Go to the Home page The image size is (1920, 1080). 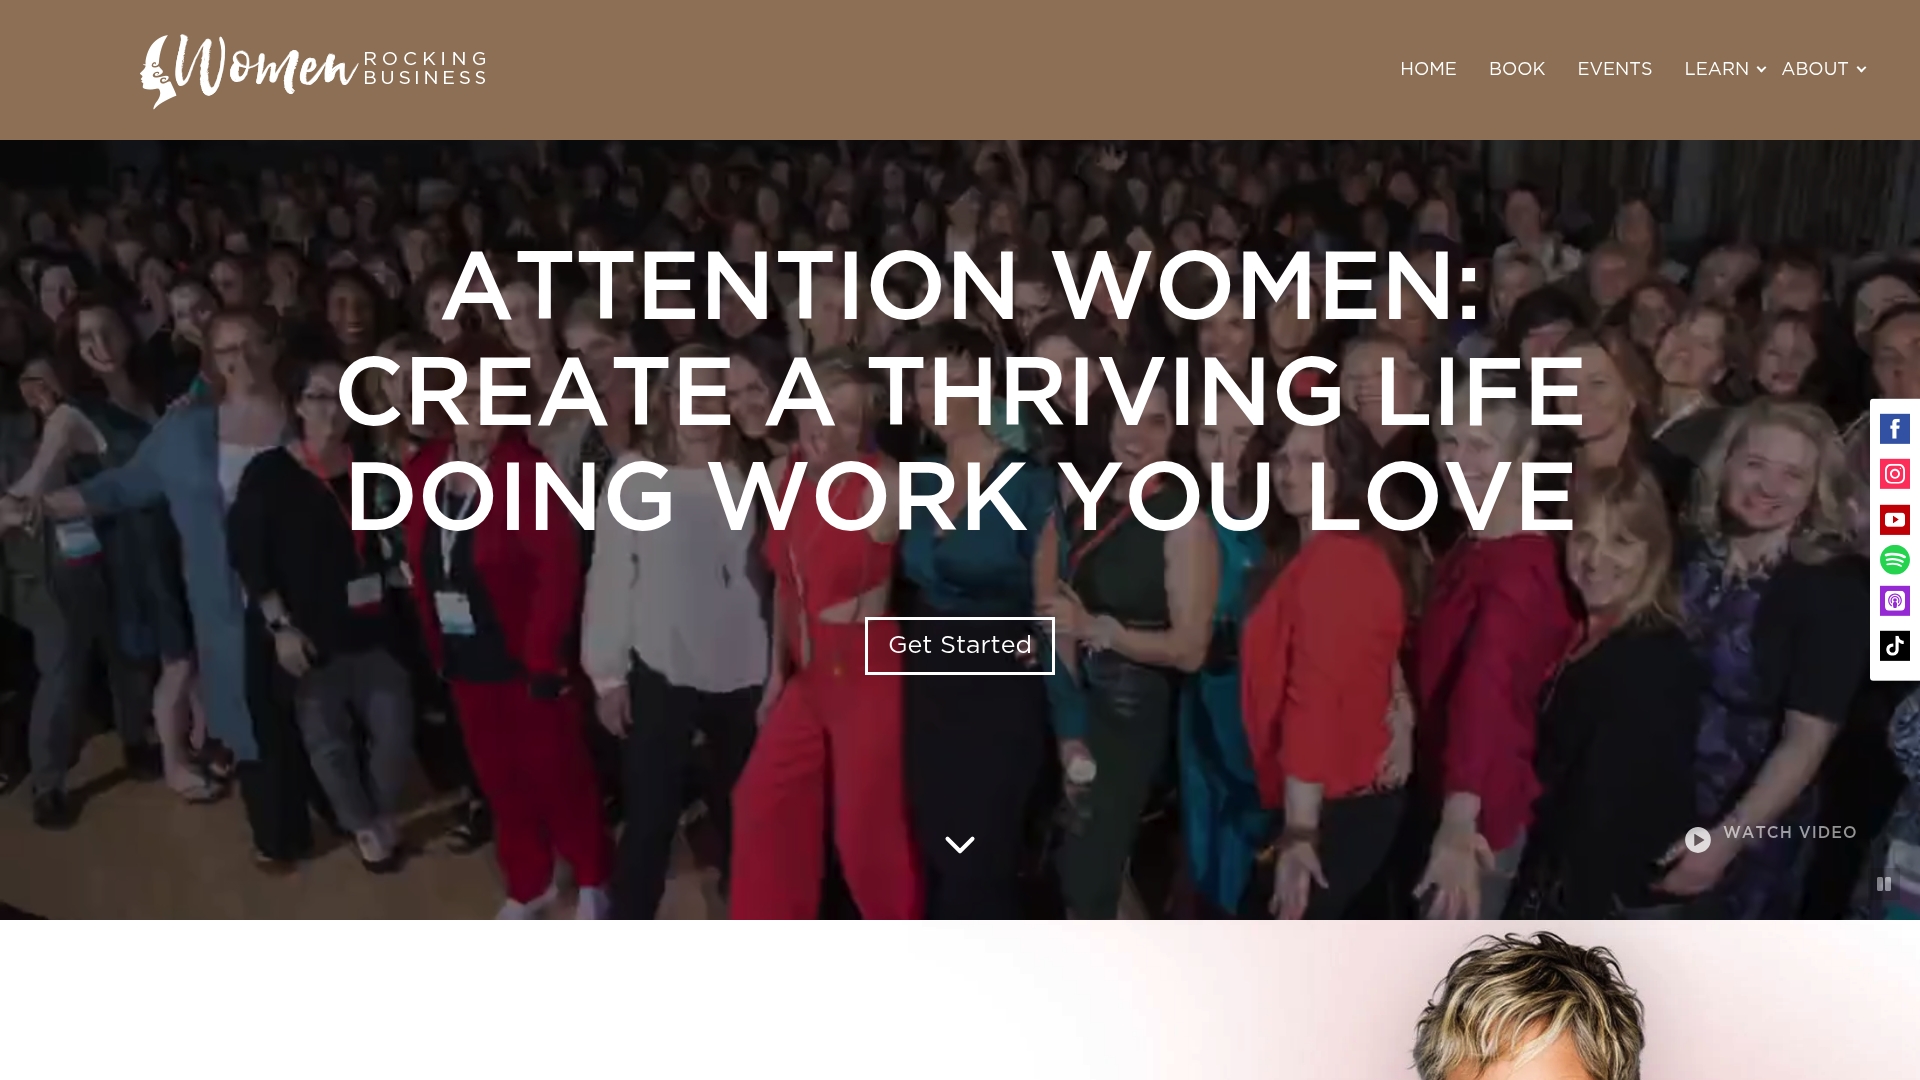[x=1428, y=69]
